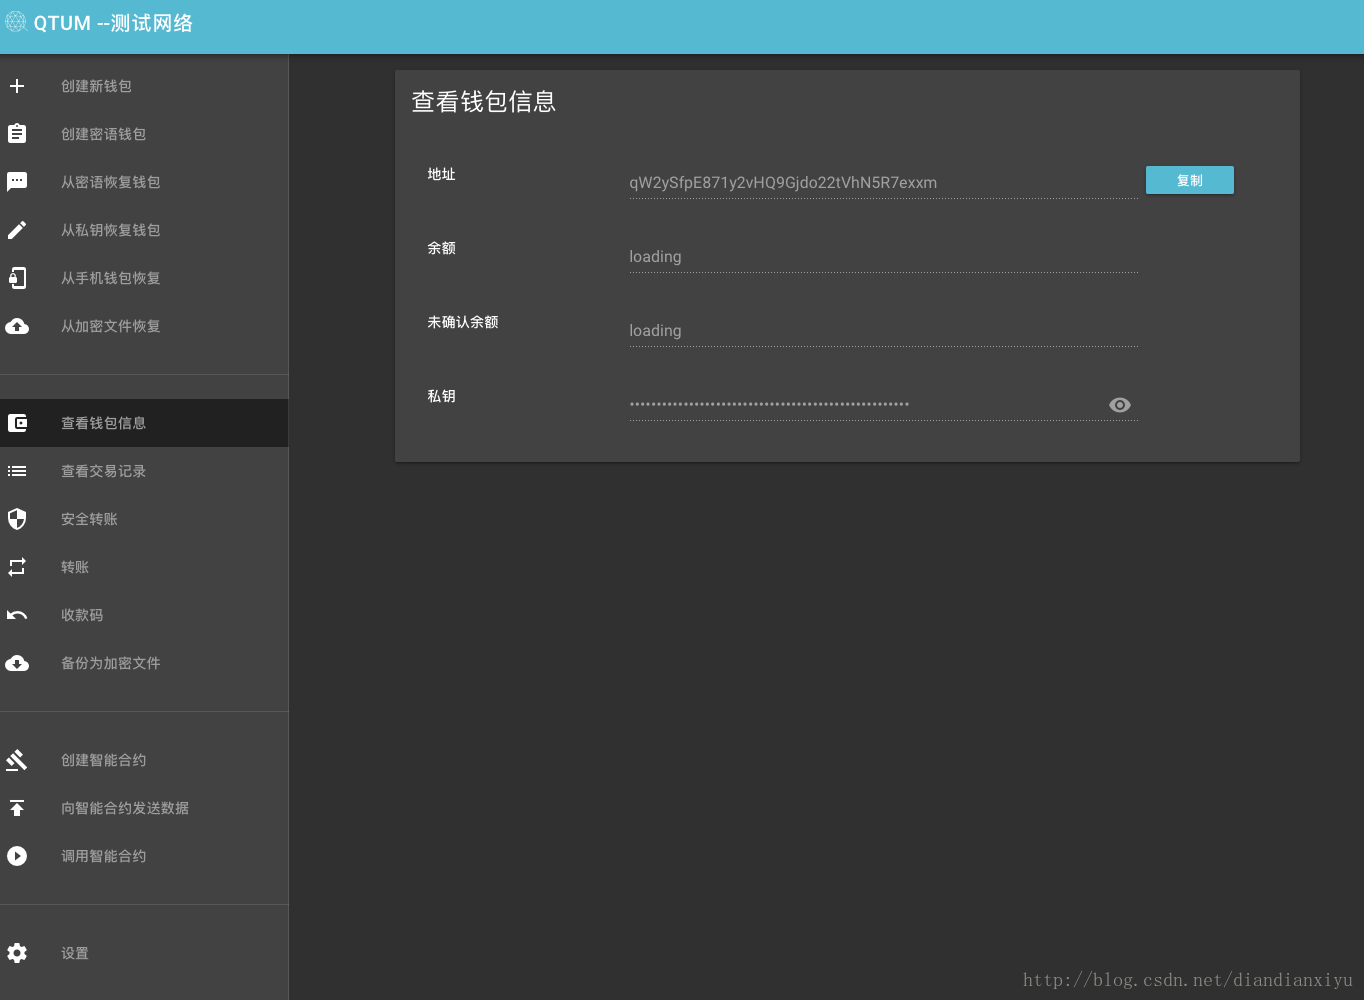Click the QTUM logo in header

[15, 22]
